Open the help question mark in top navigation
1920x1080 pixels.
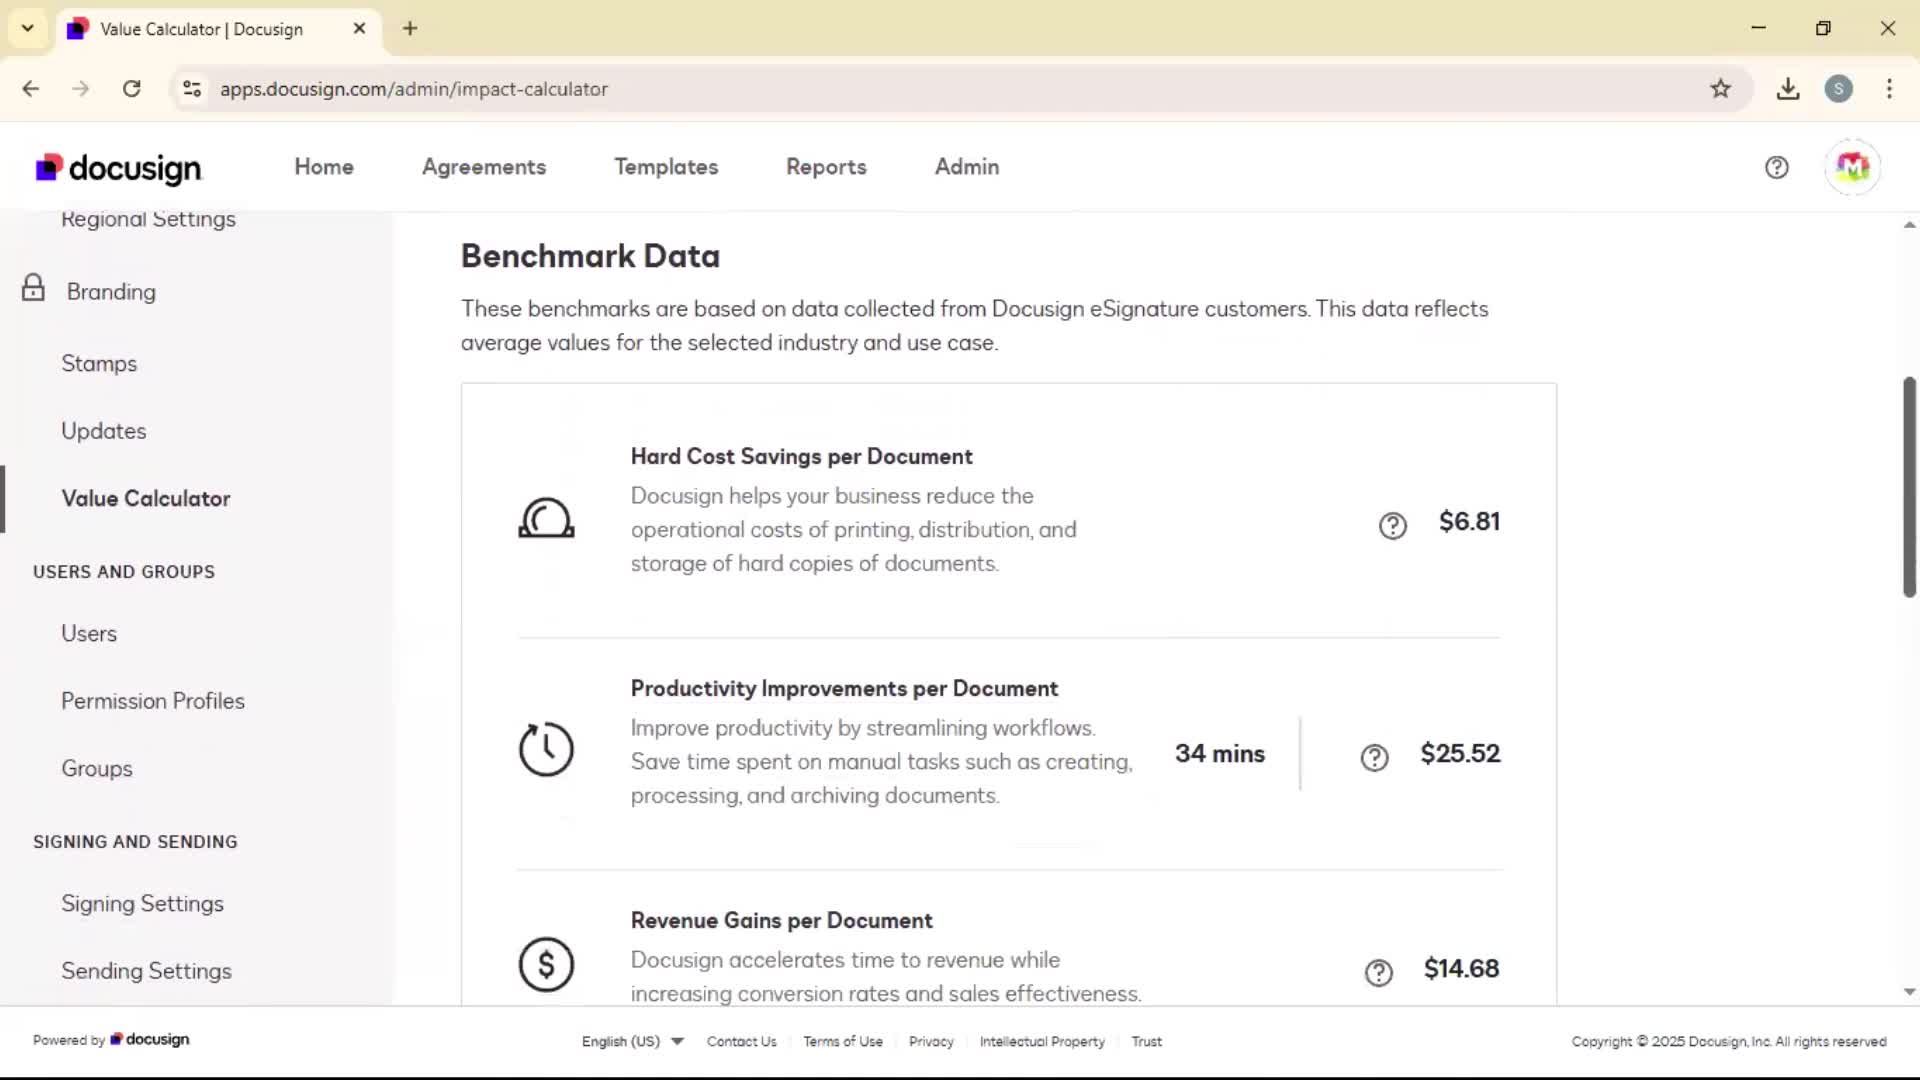click(x=1776, y=168)
